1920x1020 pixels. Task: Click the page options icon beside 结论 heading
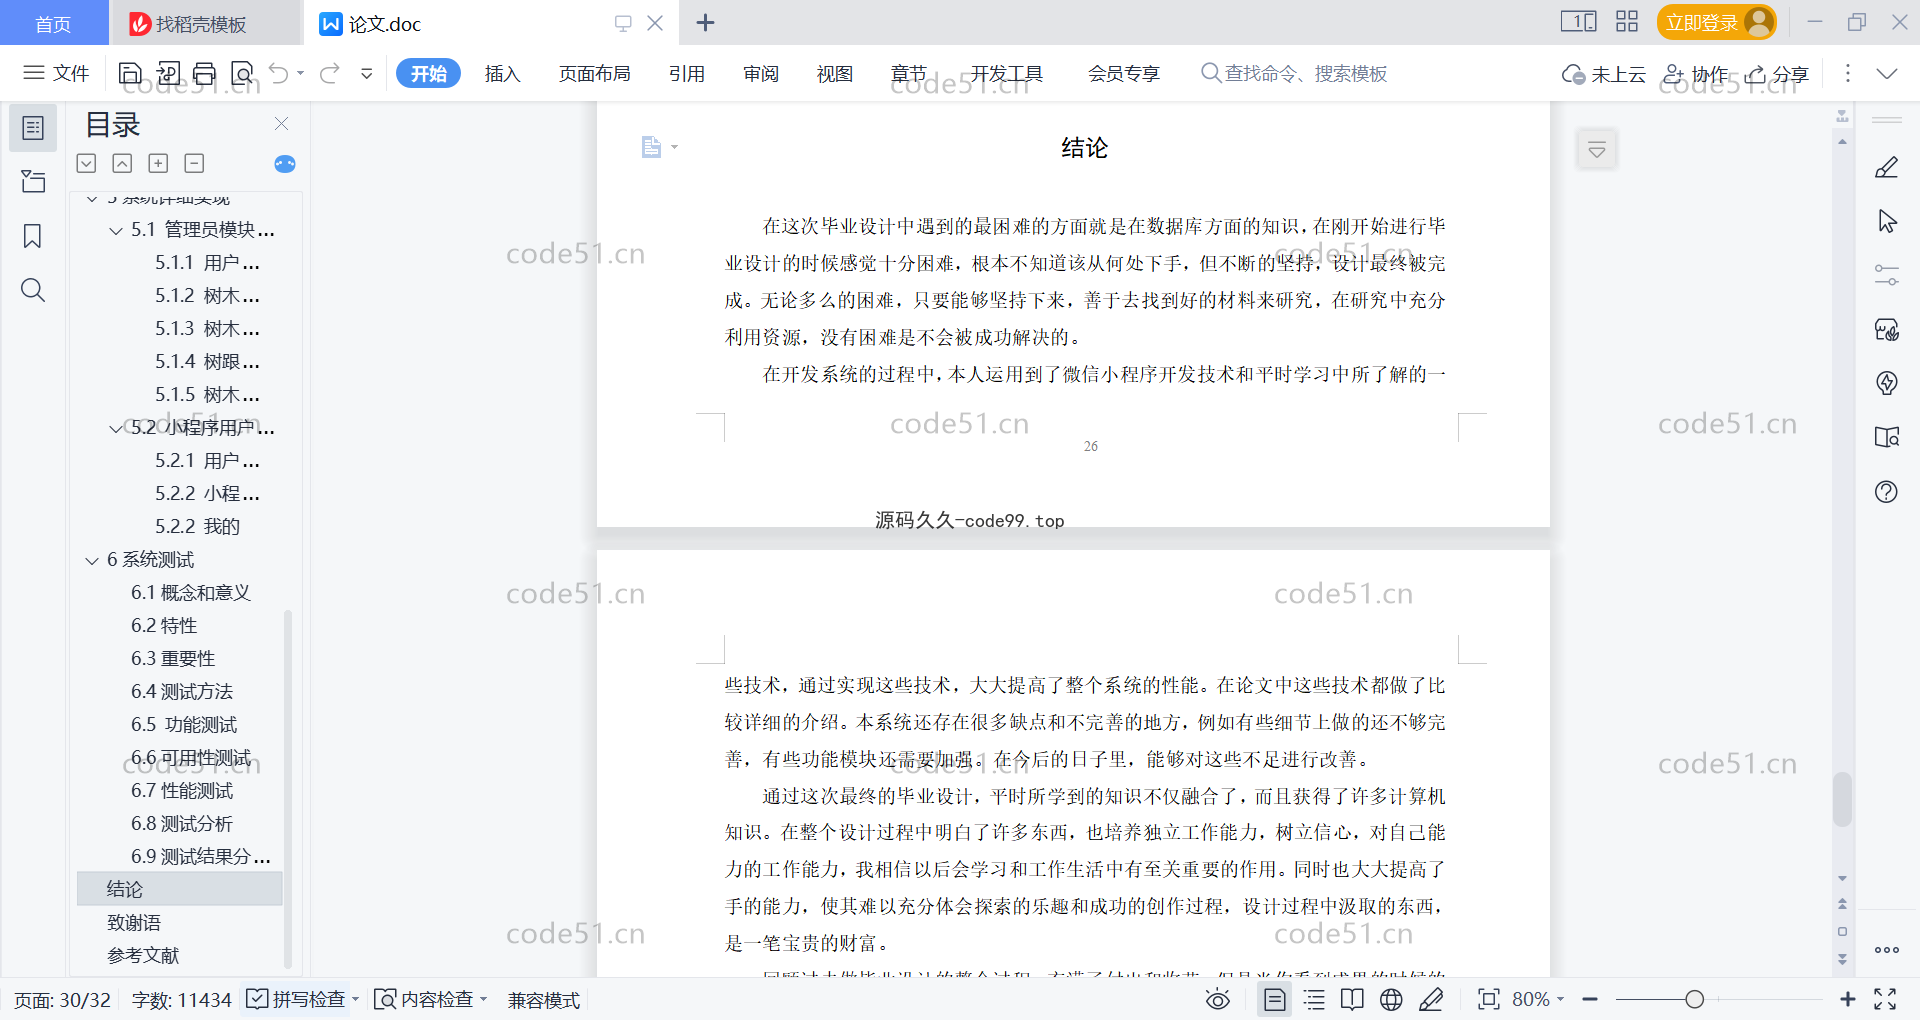652,147
